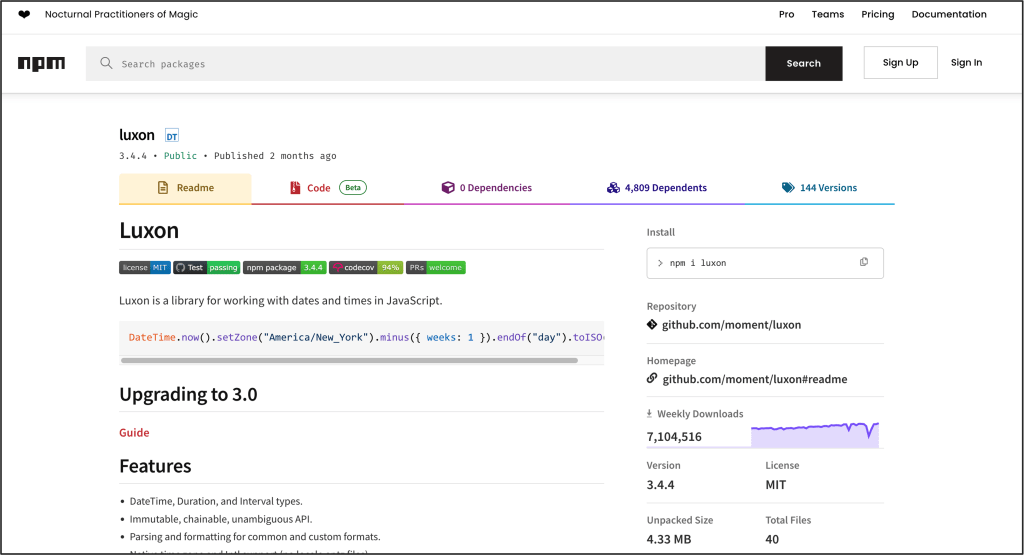Click the License value MIT in sidebar
The image size is (1024, 555).
[x=776, y=484]
